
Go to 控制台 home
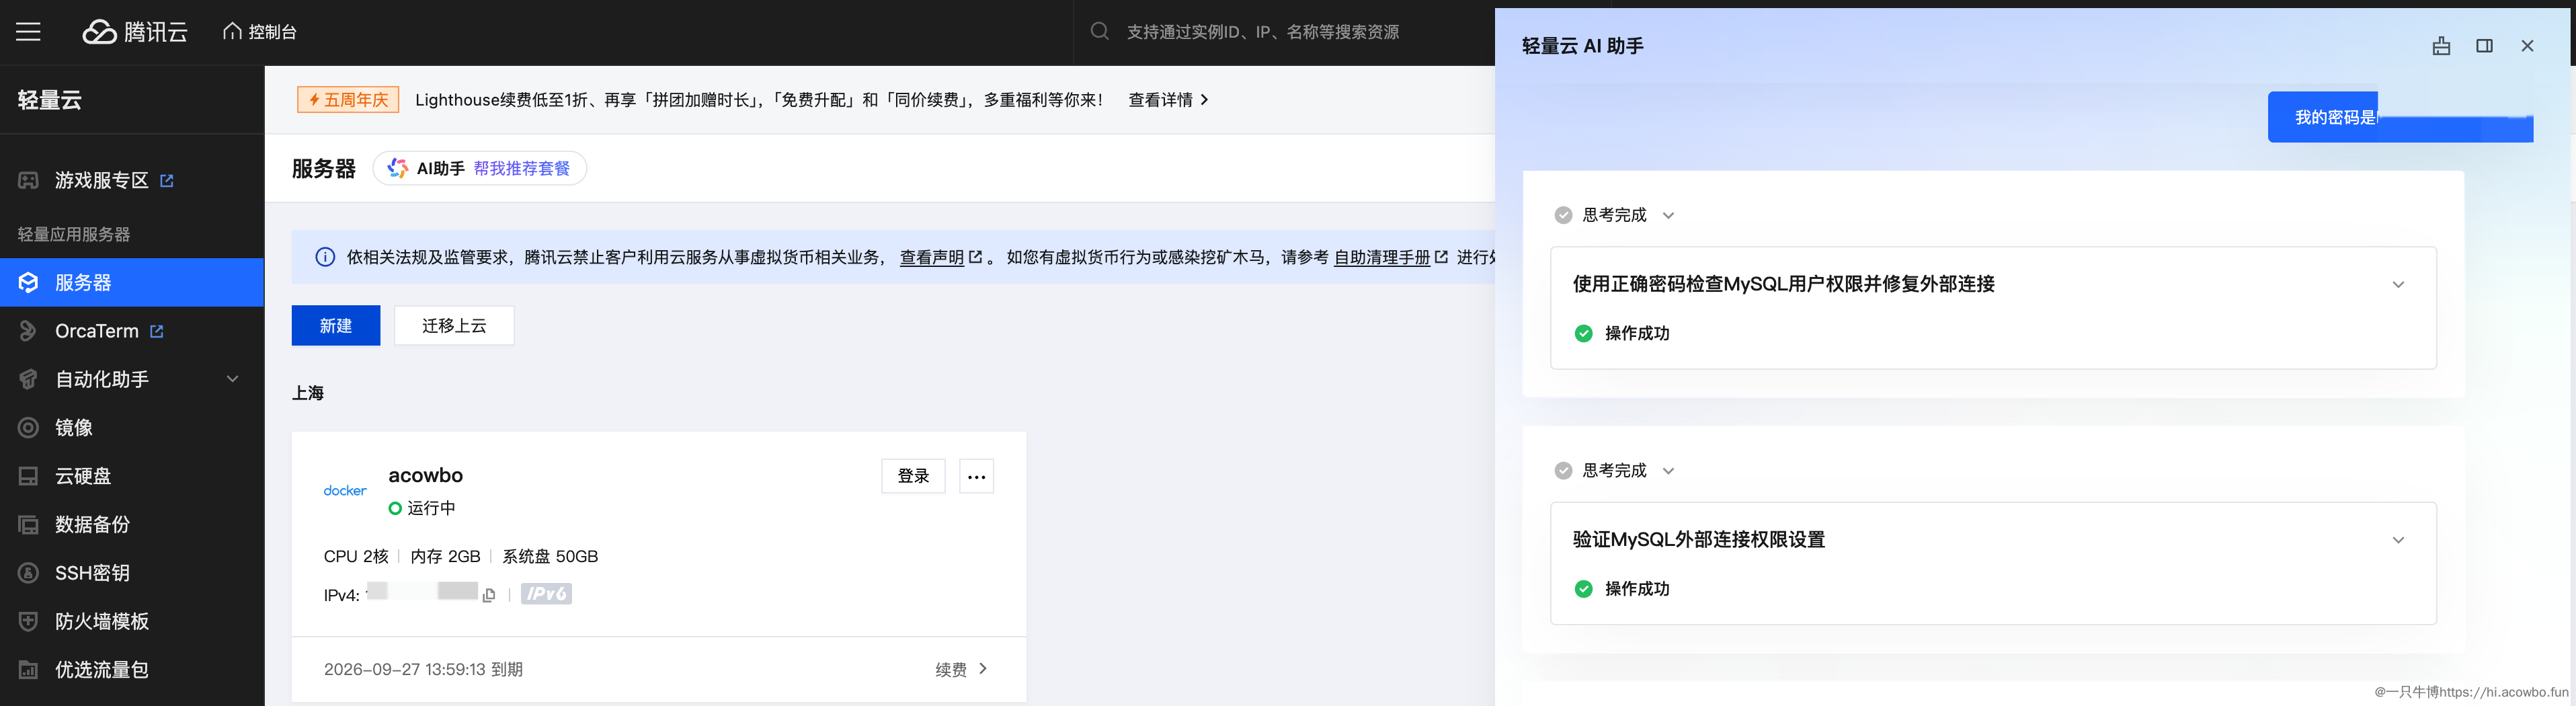260,32
